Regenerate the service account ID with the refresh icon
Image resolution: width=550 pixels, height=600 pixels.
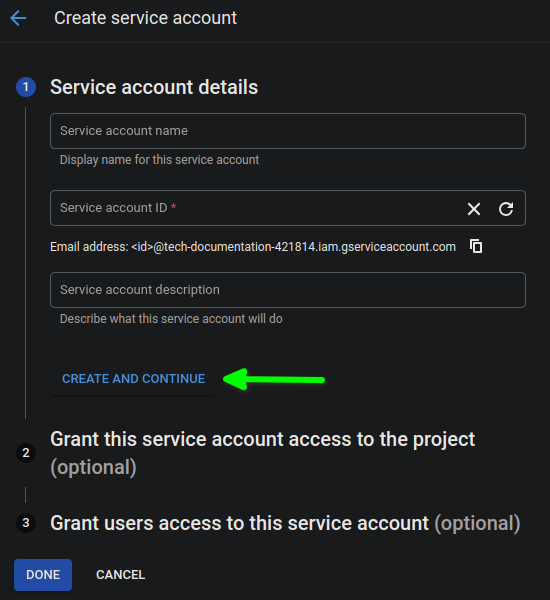coord(506,209)
